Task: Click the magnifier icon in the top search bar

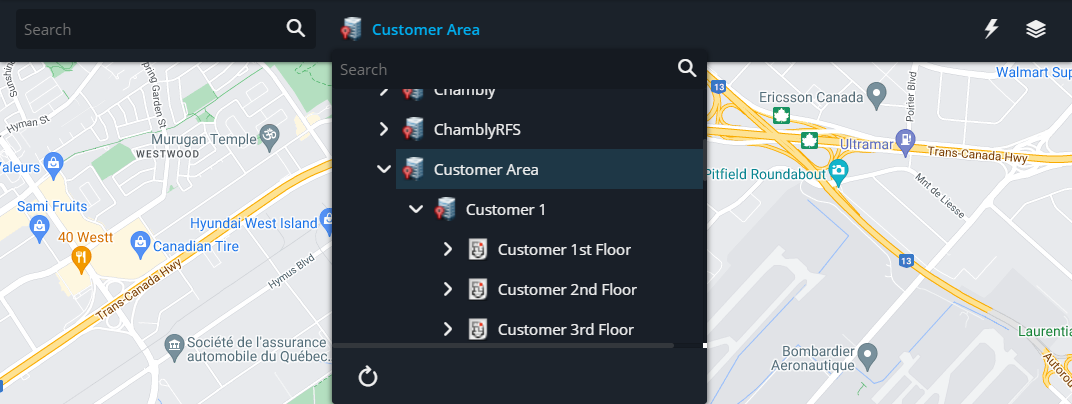Action: click(x=295, y=29)
